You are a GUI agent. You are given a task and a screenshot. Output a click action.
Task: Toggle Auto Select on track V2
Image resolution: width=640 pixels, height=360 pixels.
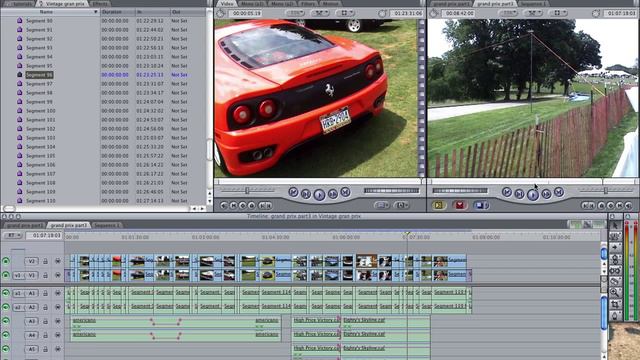(58, 261)
